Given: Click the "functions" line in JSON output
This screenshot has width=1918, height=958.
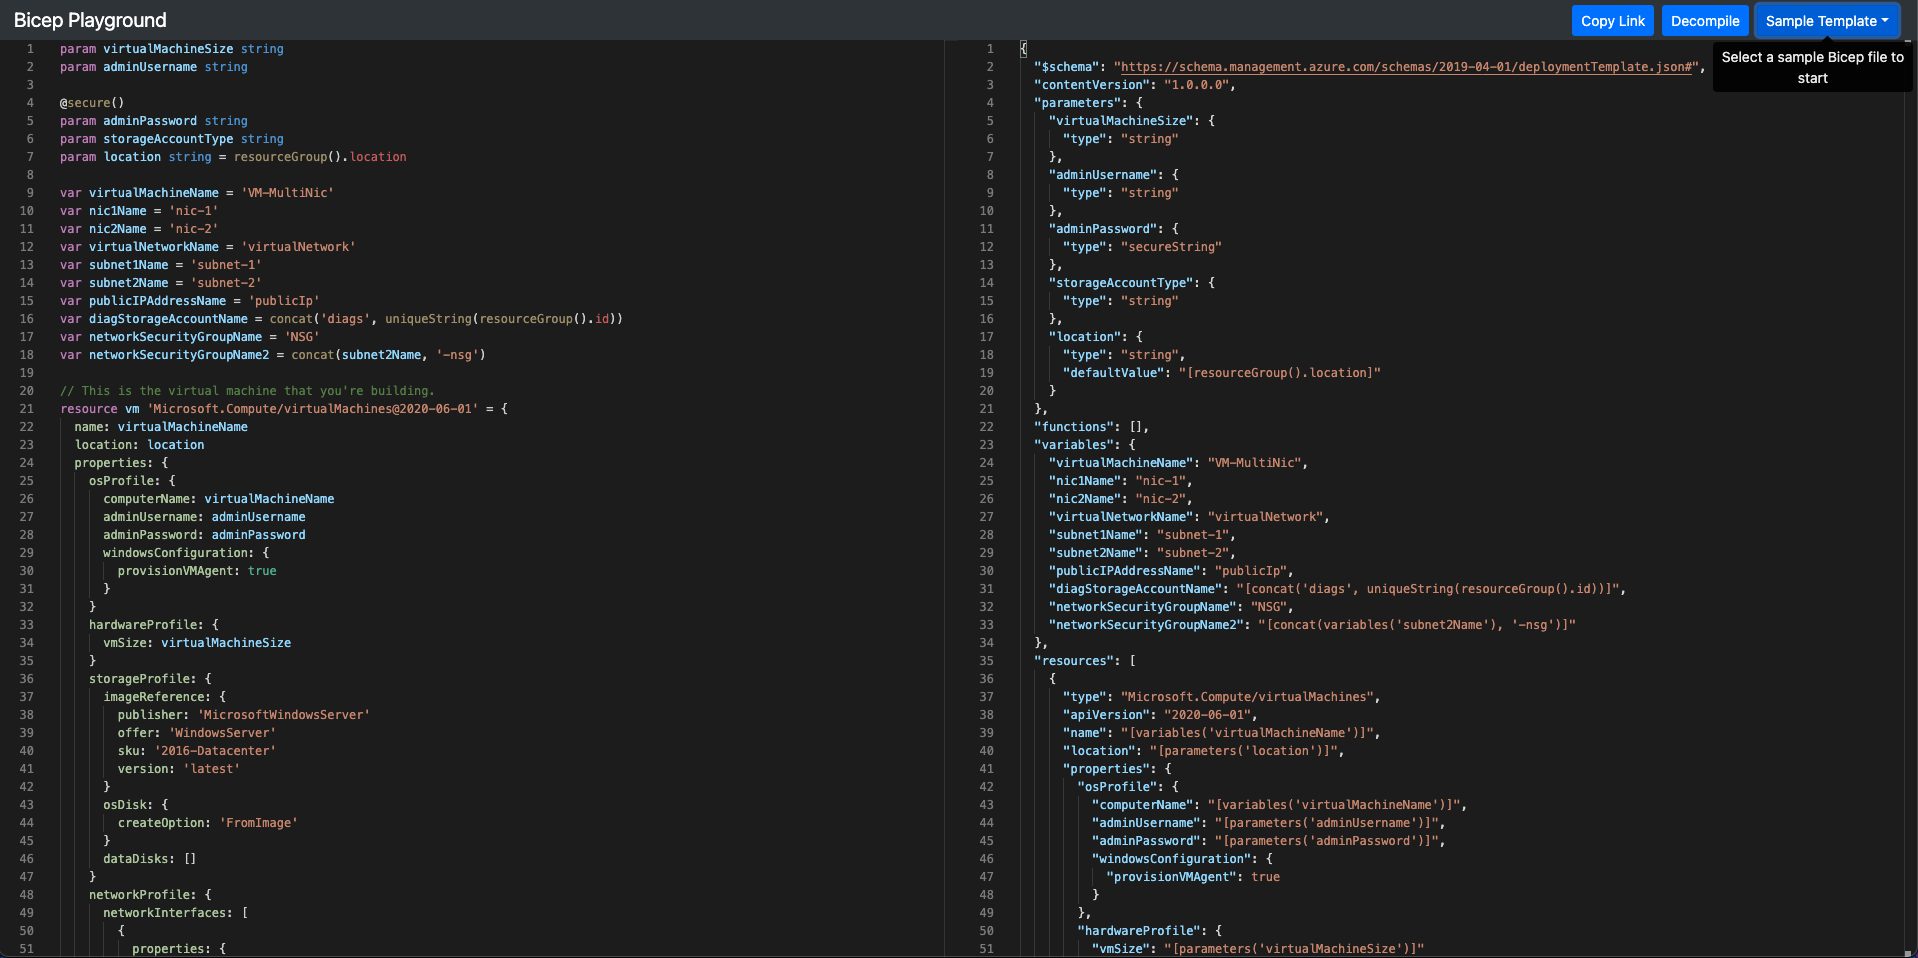Looking at the screenshot, I should pos(1091,427).
